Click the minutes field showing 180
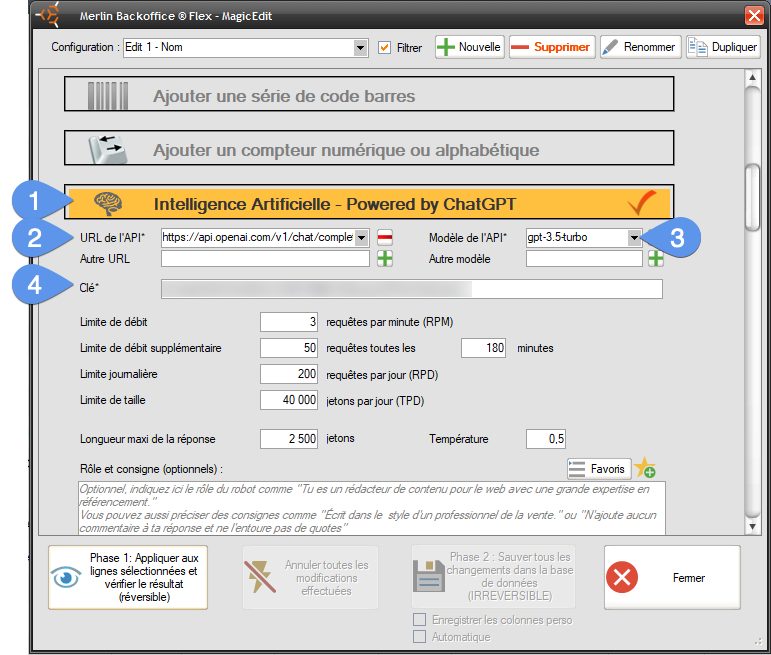The image size is (771, 655). [483, 348]
